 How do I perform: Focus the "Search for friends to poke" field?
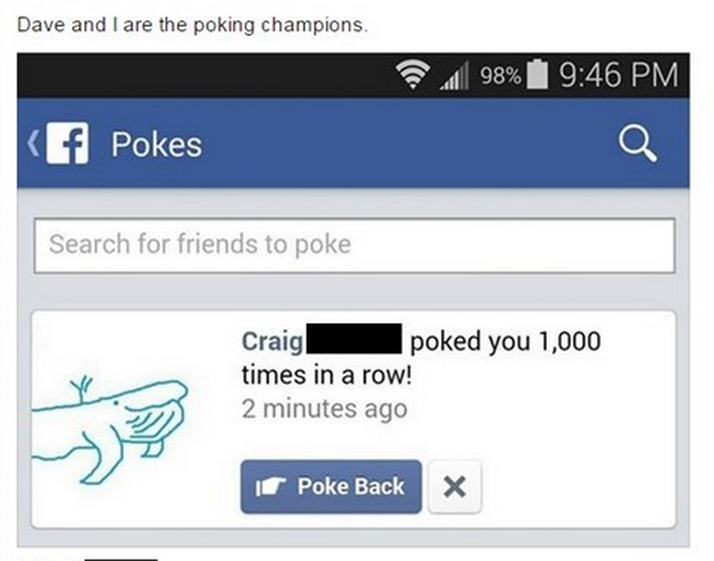click(x=354, y=244)
